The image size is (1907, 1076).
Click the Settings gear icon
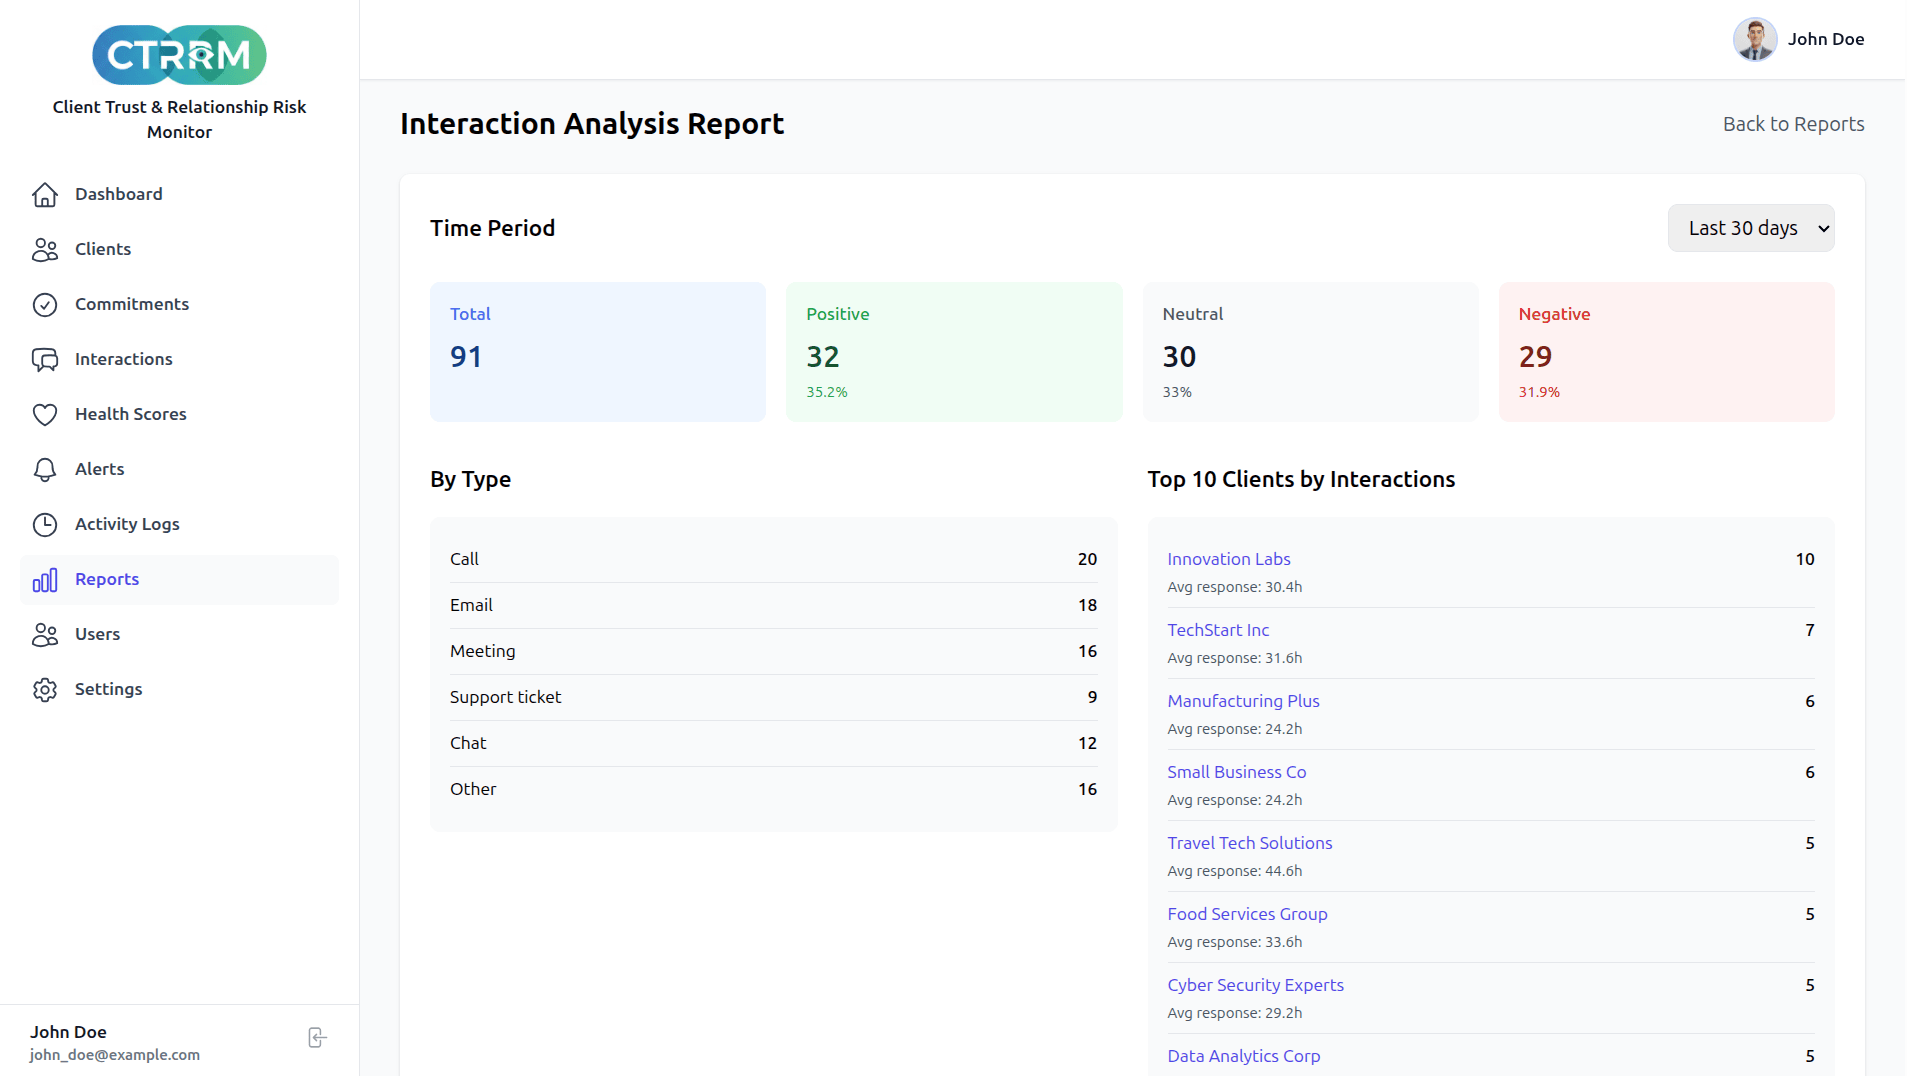point(45,689)
